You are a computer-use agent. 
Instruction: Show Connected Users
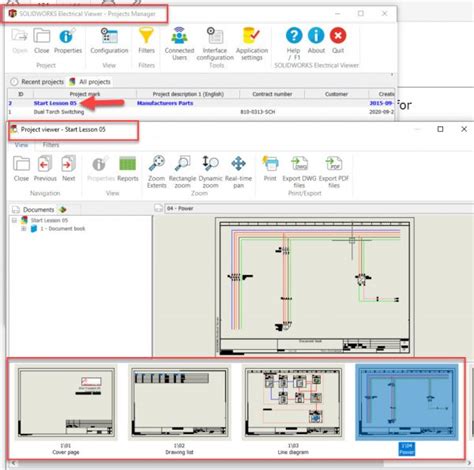click(x=179, y=44)
